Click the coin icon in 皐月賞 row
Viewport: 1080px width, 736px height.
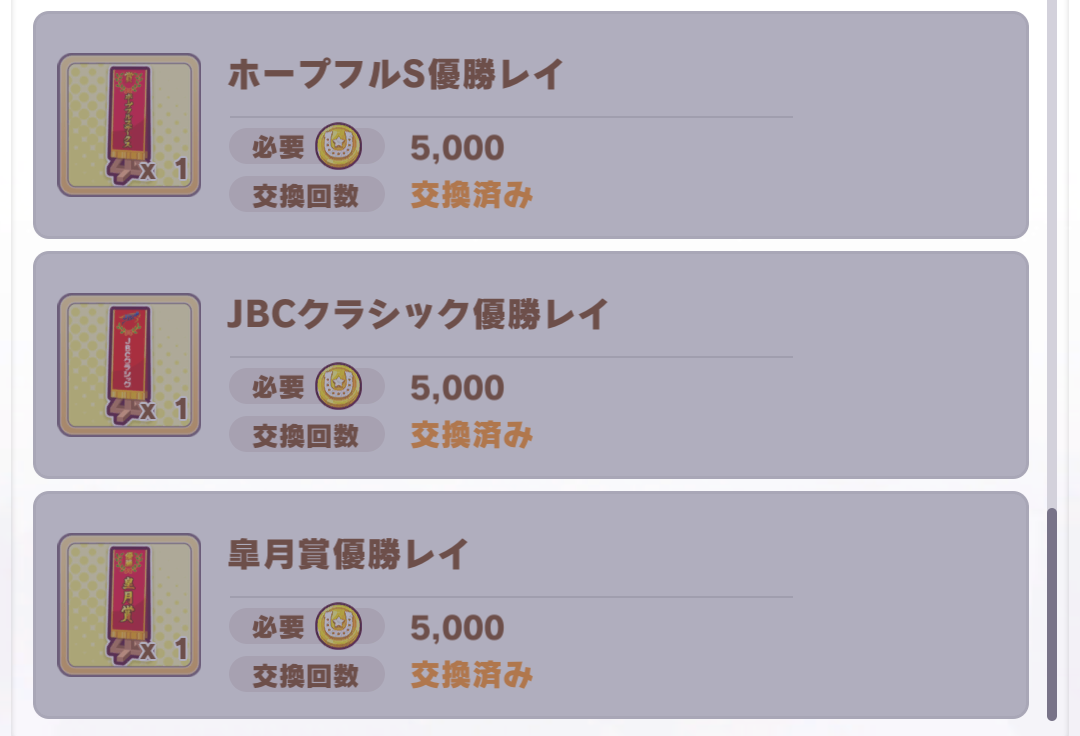[338, 627]
